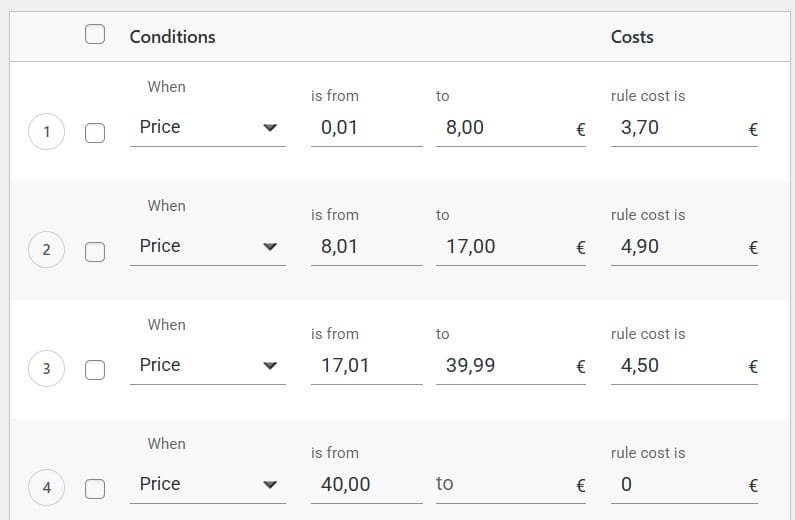This screenshot has height=520, width=795.
Task: Click the 'to' field showing 39,99
Action: [x=500, y=366]
